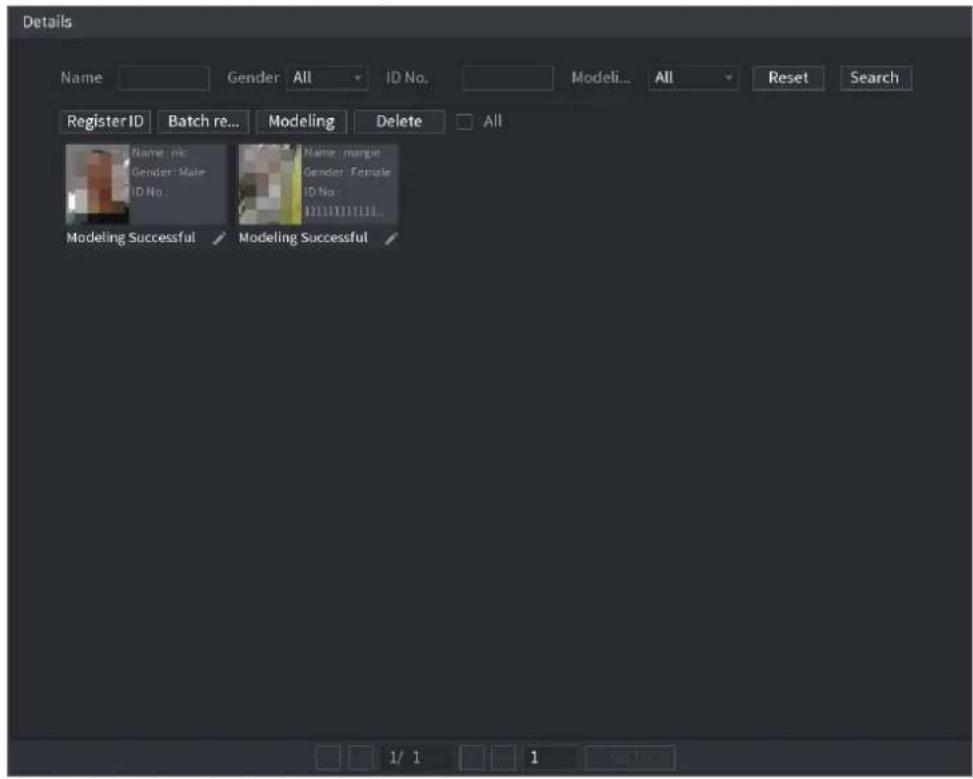
Task: Go to the next page arrow button
Action: pyautogui.click(x=472, y=758)
